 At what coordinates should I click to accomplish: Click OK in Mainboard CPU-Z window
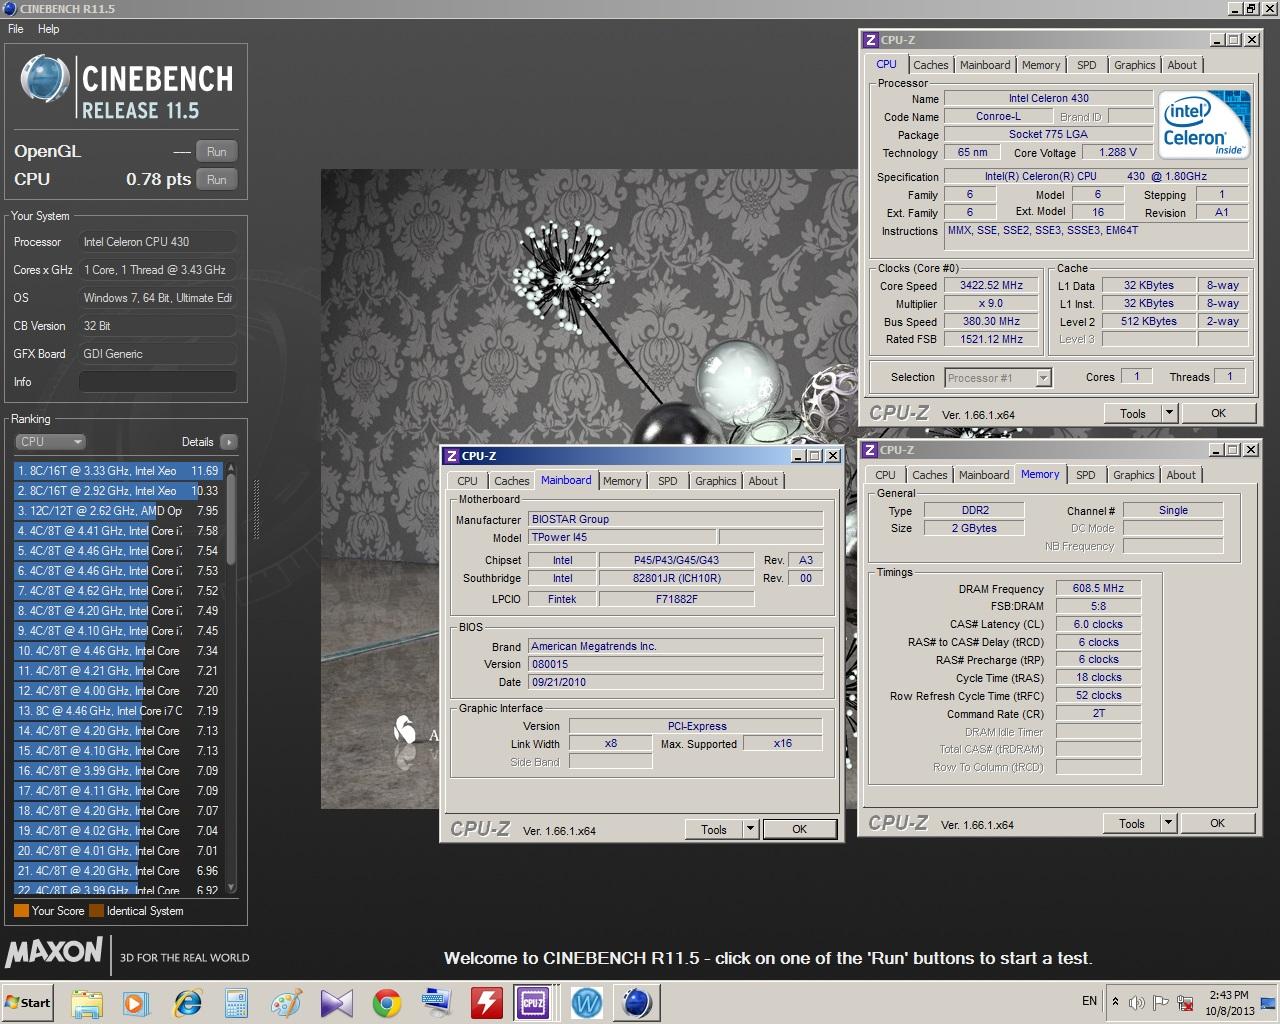click(x=799, y=829)
